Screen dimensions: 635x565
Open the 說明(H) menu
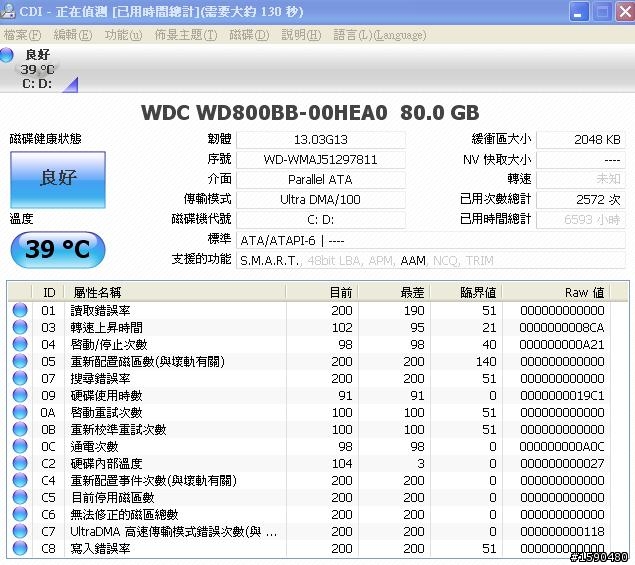click(301, 35)
